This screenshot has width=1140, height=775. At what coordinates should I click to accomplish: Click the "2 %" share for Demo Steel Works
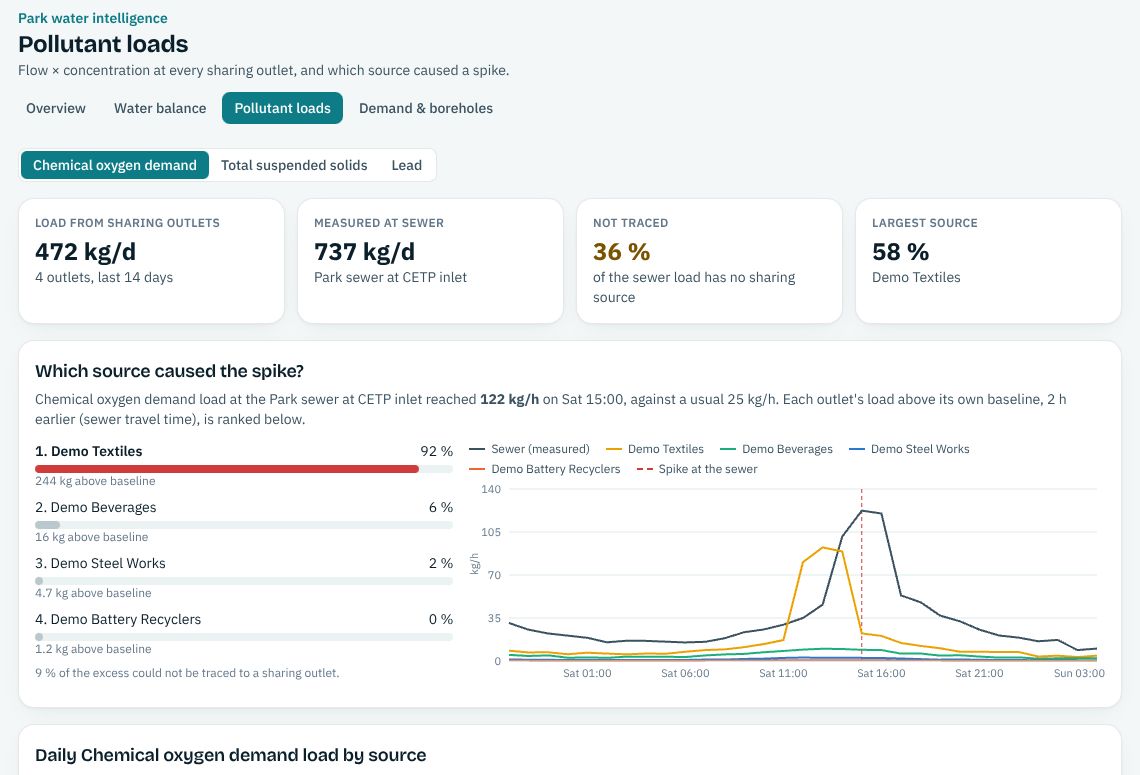click(x=441, y=563)
